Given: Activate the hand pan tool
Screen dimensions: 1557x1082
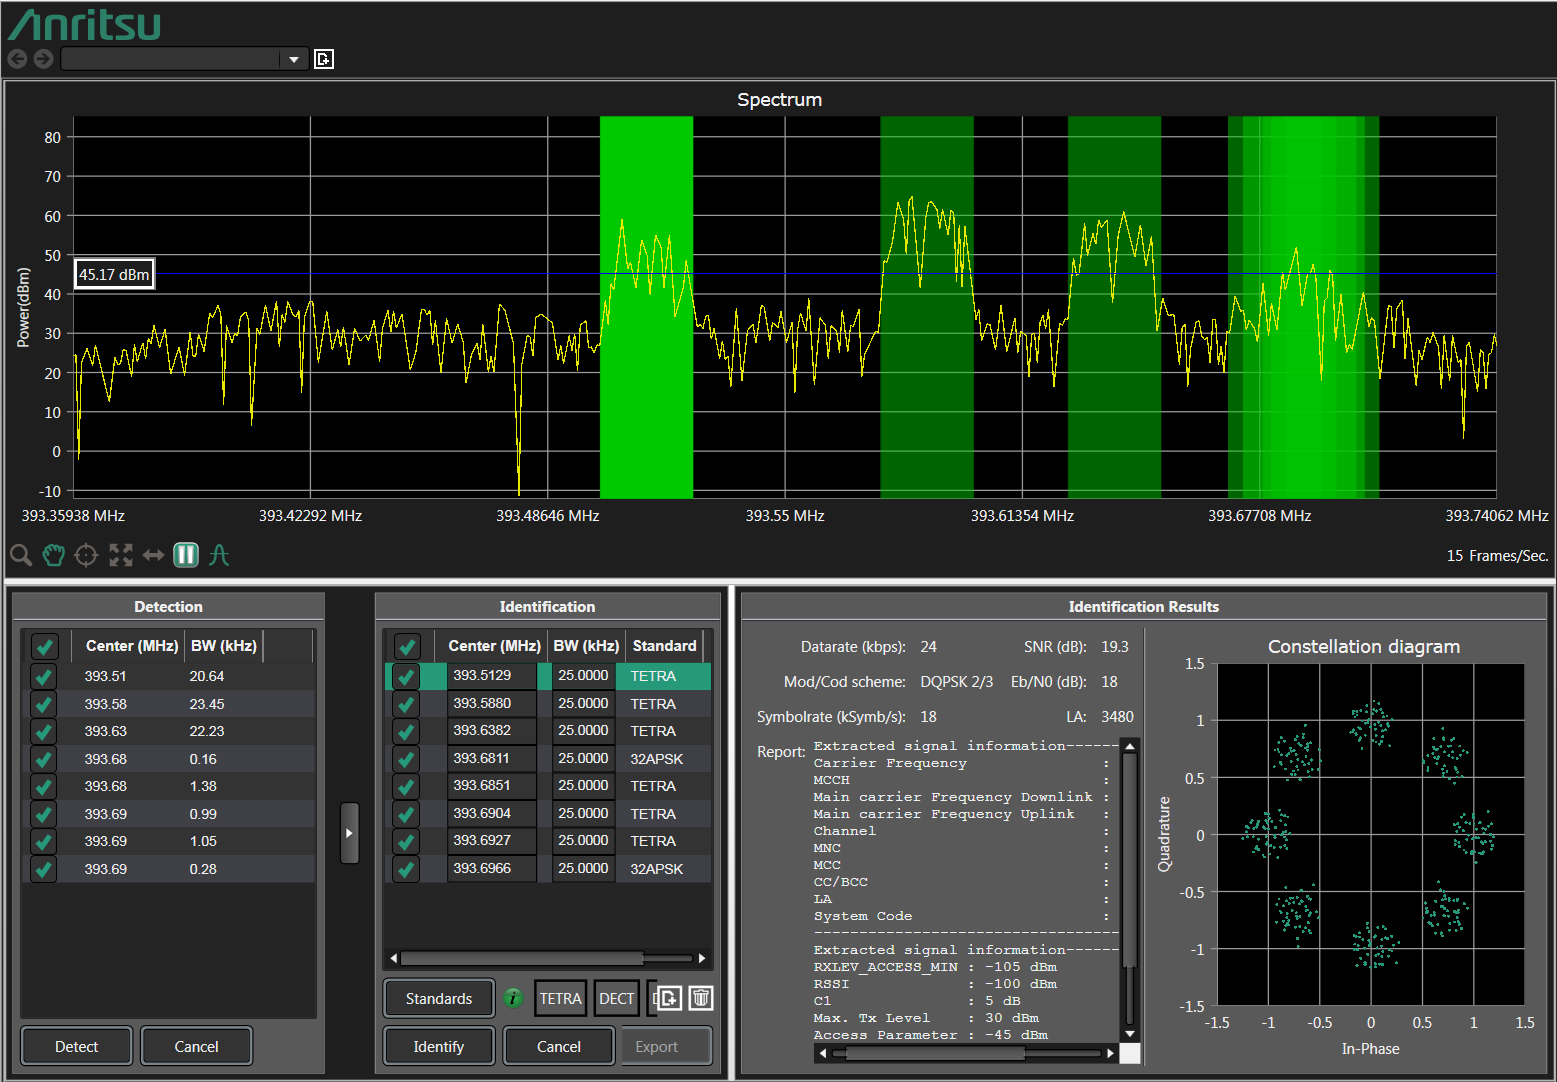Looking at the screenshot, I should click(x=53, y=555).
